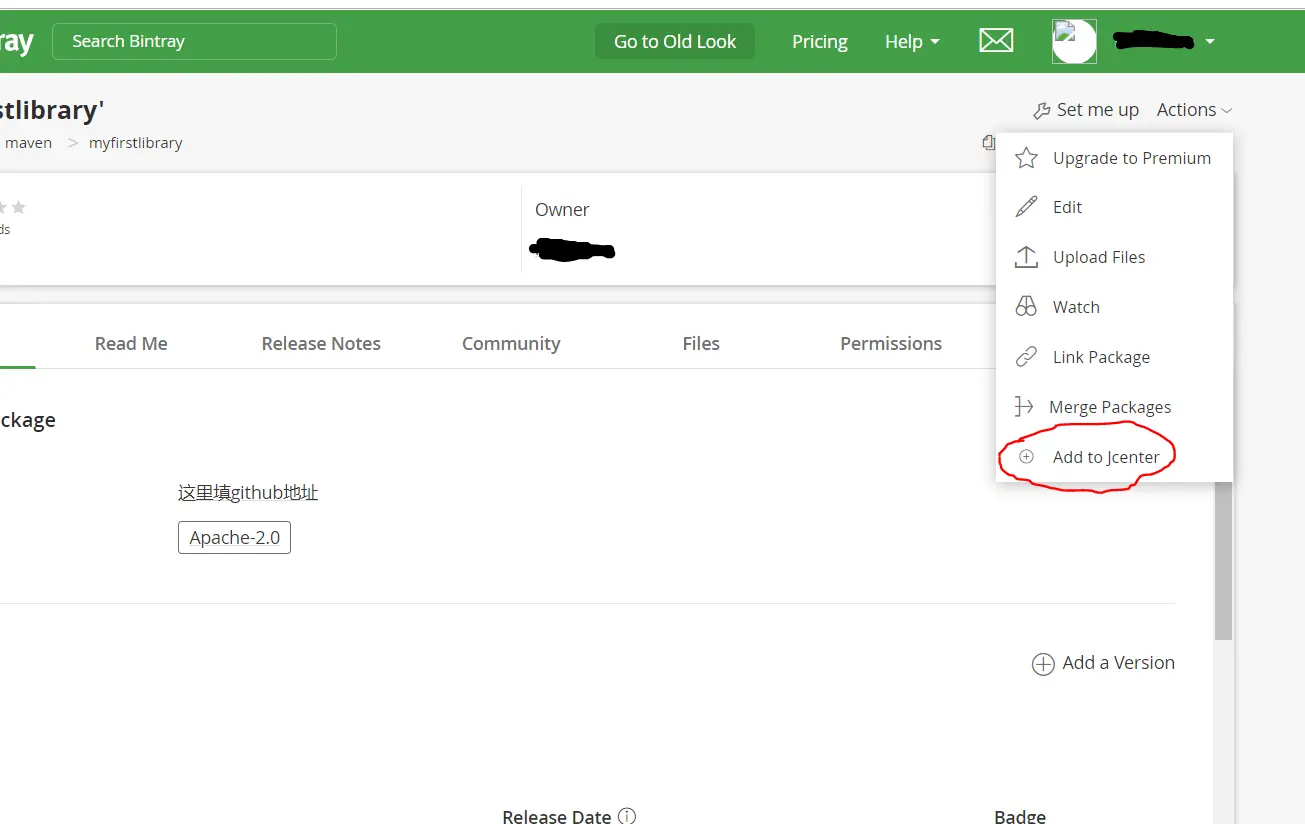The image size is (1305, 824).
Task: Click the chain link icon
Action: [1026, 357]
